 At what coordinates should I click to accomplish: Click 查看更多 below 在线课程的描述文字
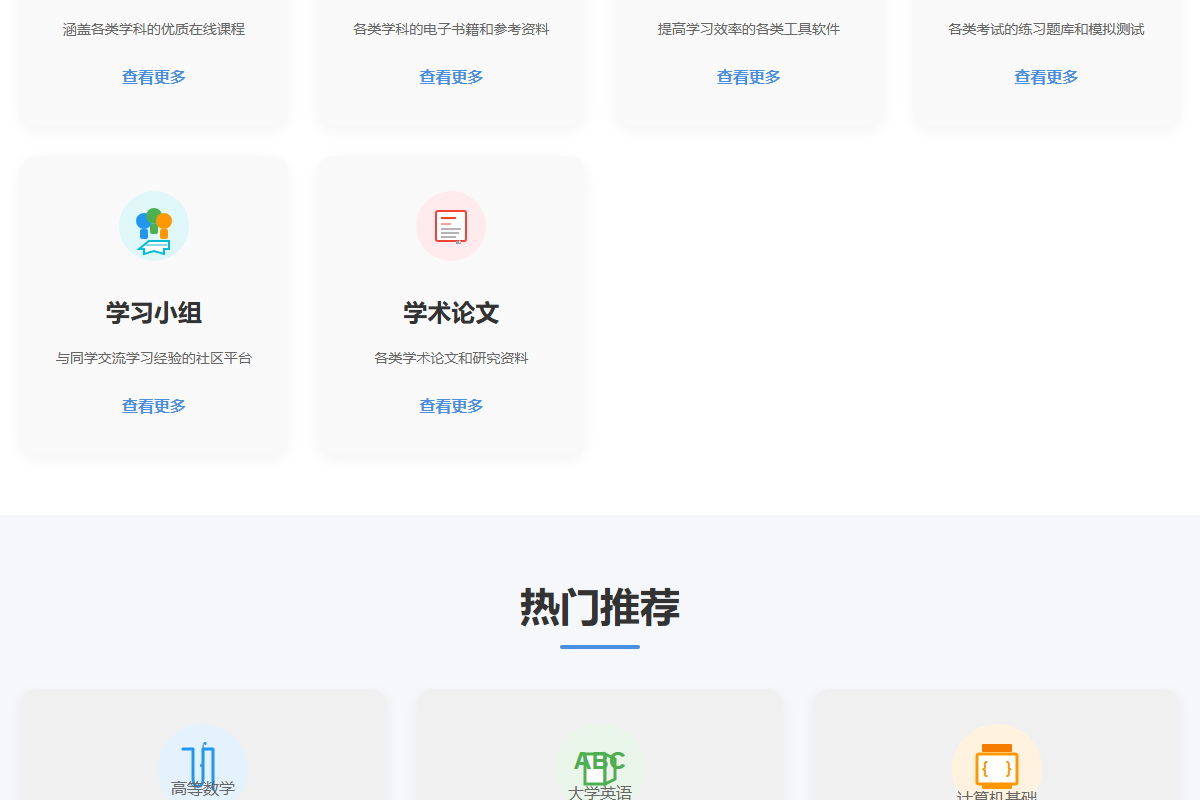click(x=153, y=76)
